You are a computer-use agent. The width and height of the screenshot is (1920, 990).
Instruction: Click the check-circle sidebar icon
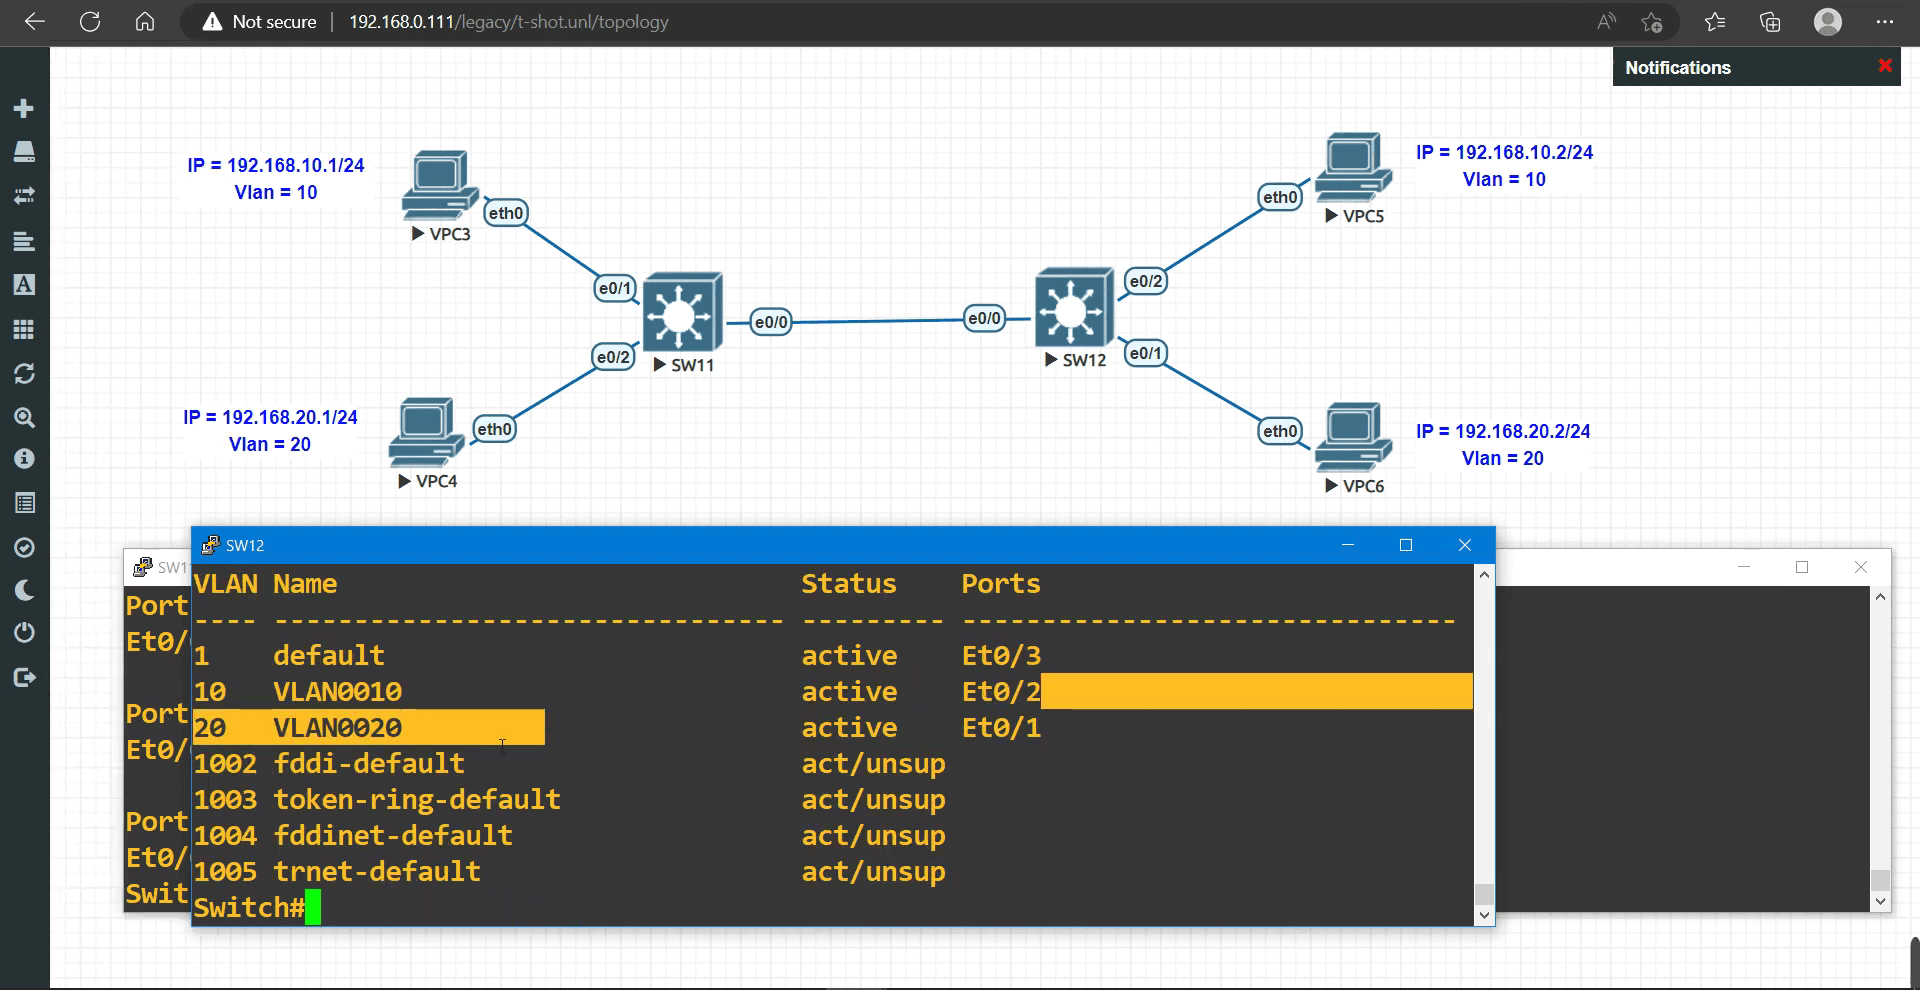point(24,547)
